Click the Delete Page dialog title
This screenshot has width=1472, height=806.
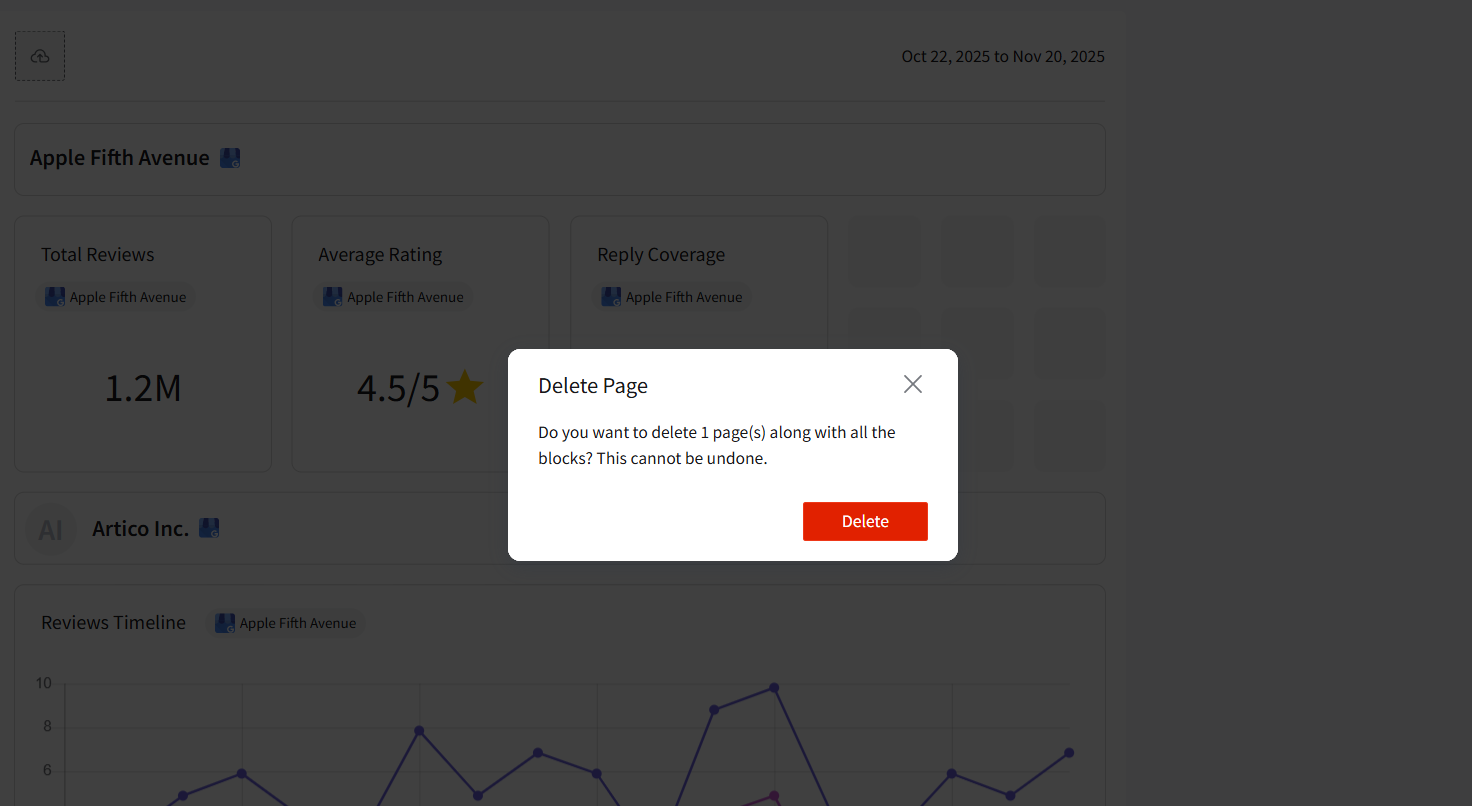593,386
